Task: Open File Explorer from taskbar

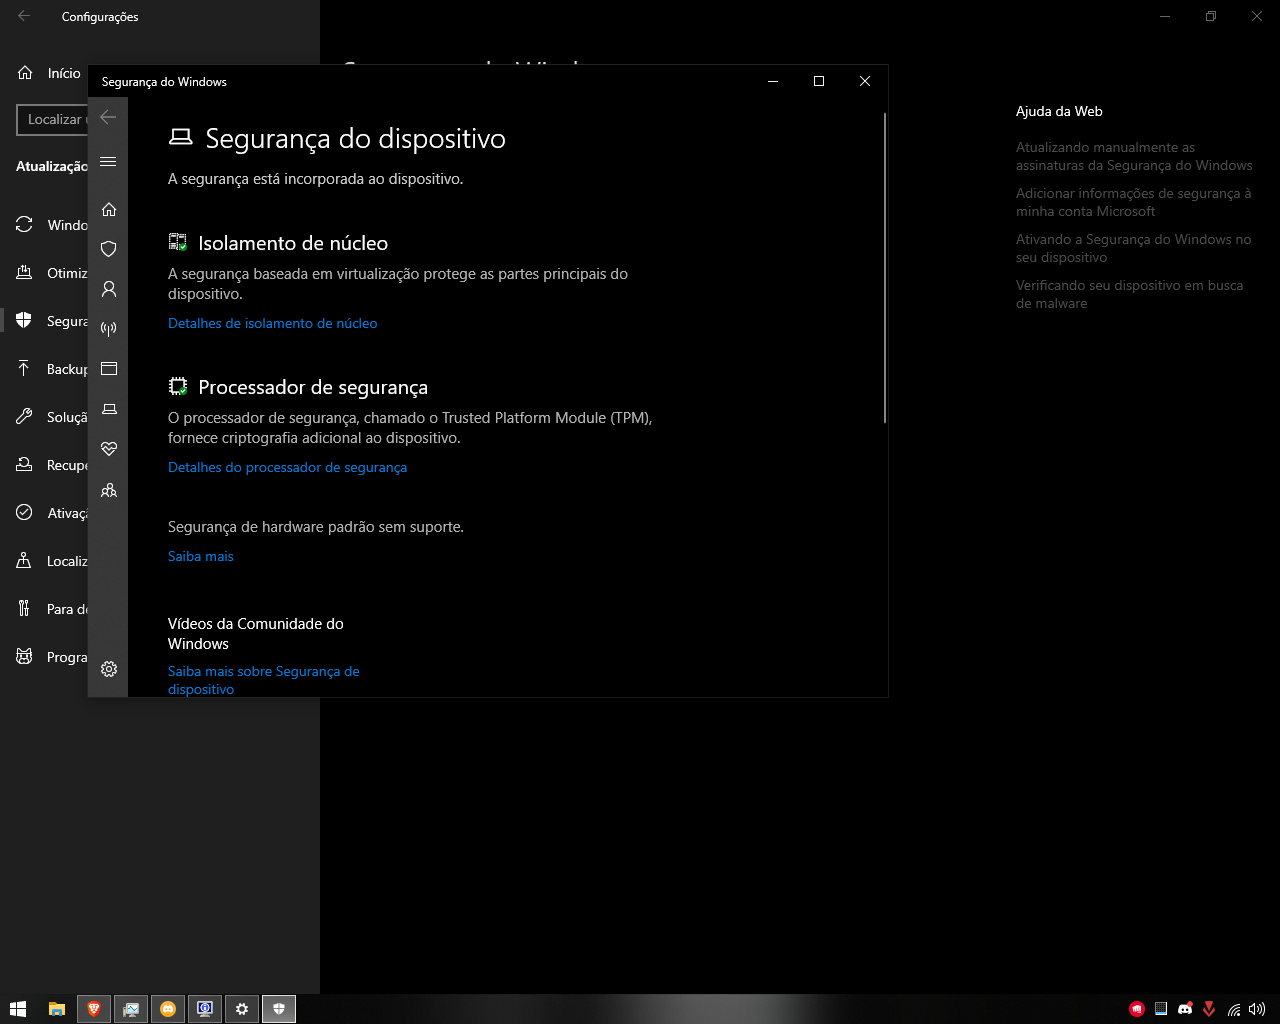Action: click(x=57, y=1009)
